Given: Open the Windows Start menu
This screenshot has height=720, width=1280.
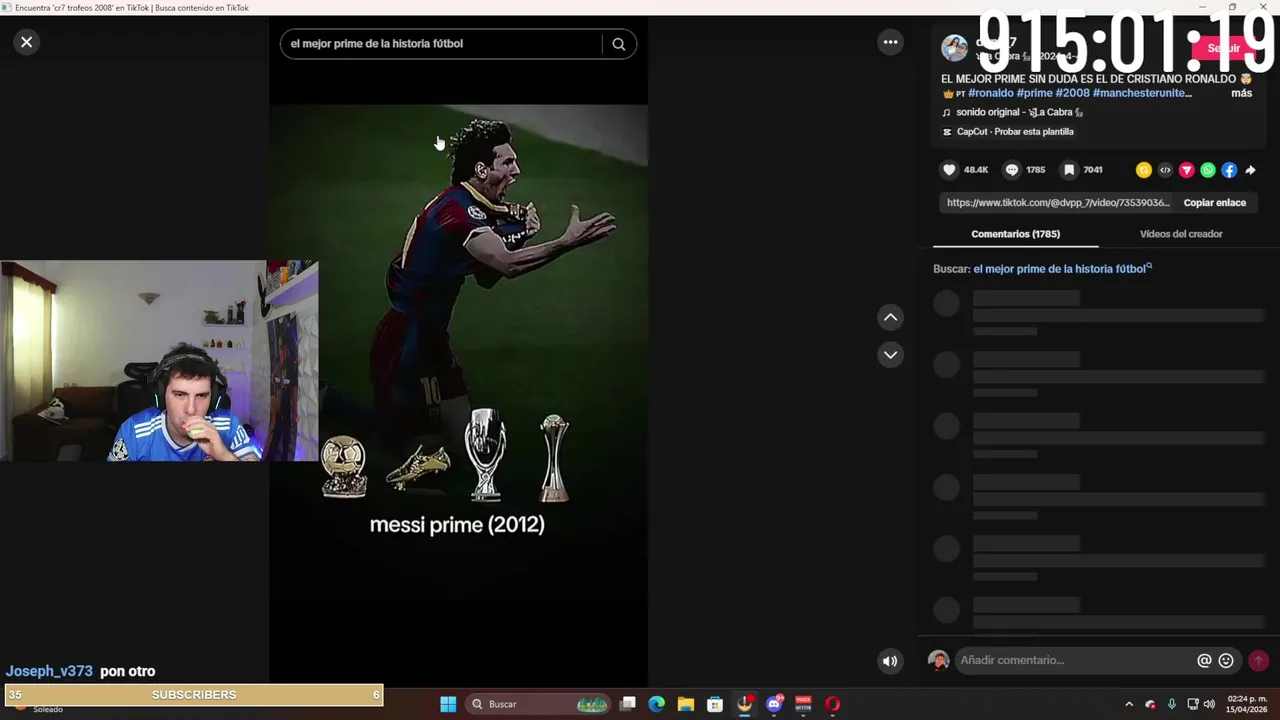Looking at the screenshot, I should 448,704.
